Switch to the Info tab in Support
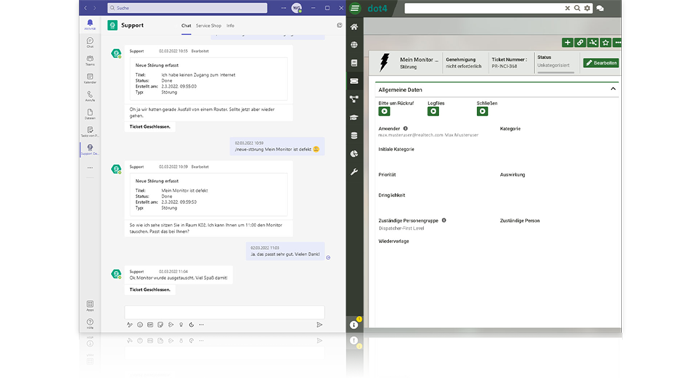The width and height of the screenshot is (700, 379). (x=230, y=26)
